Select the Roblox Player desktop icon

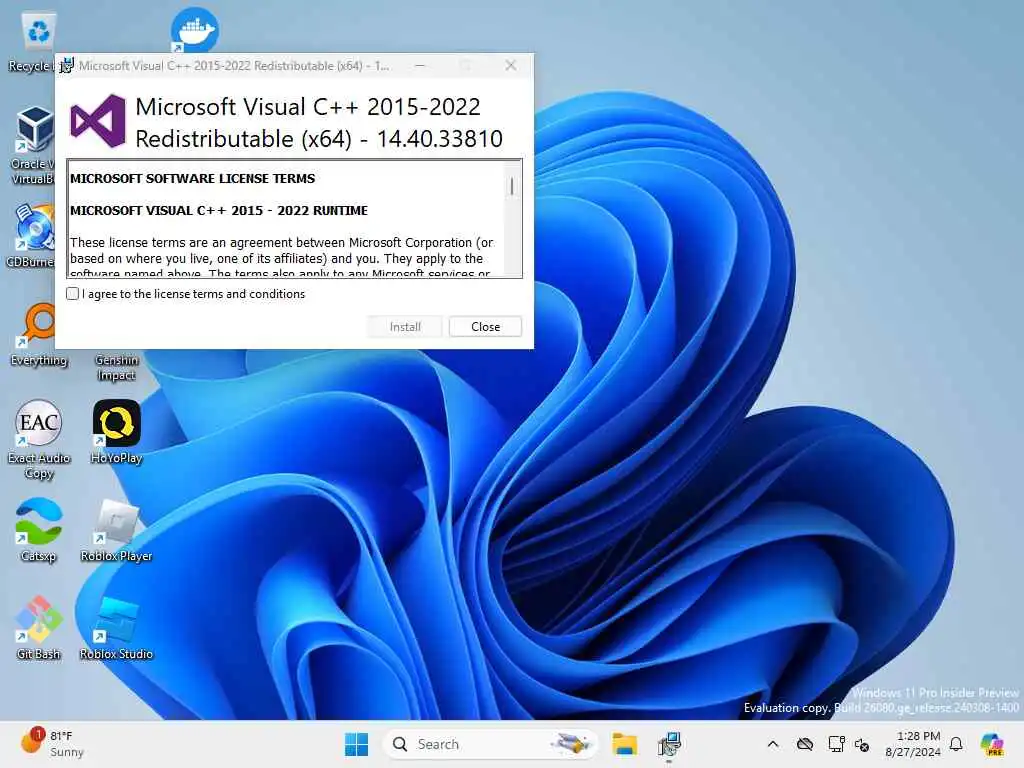116,530
